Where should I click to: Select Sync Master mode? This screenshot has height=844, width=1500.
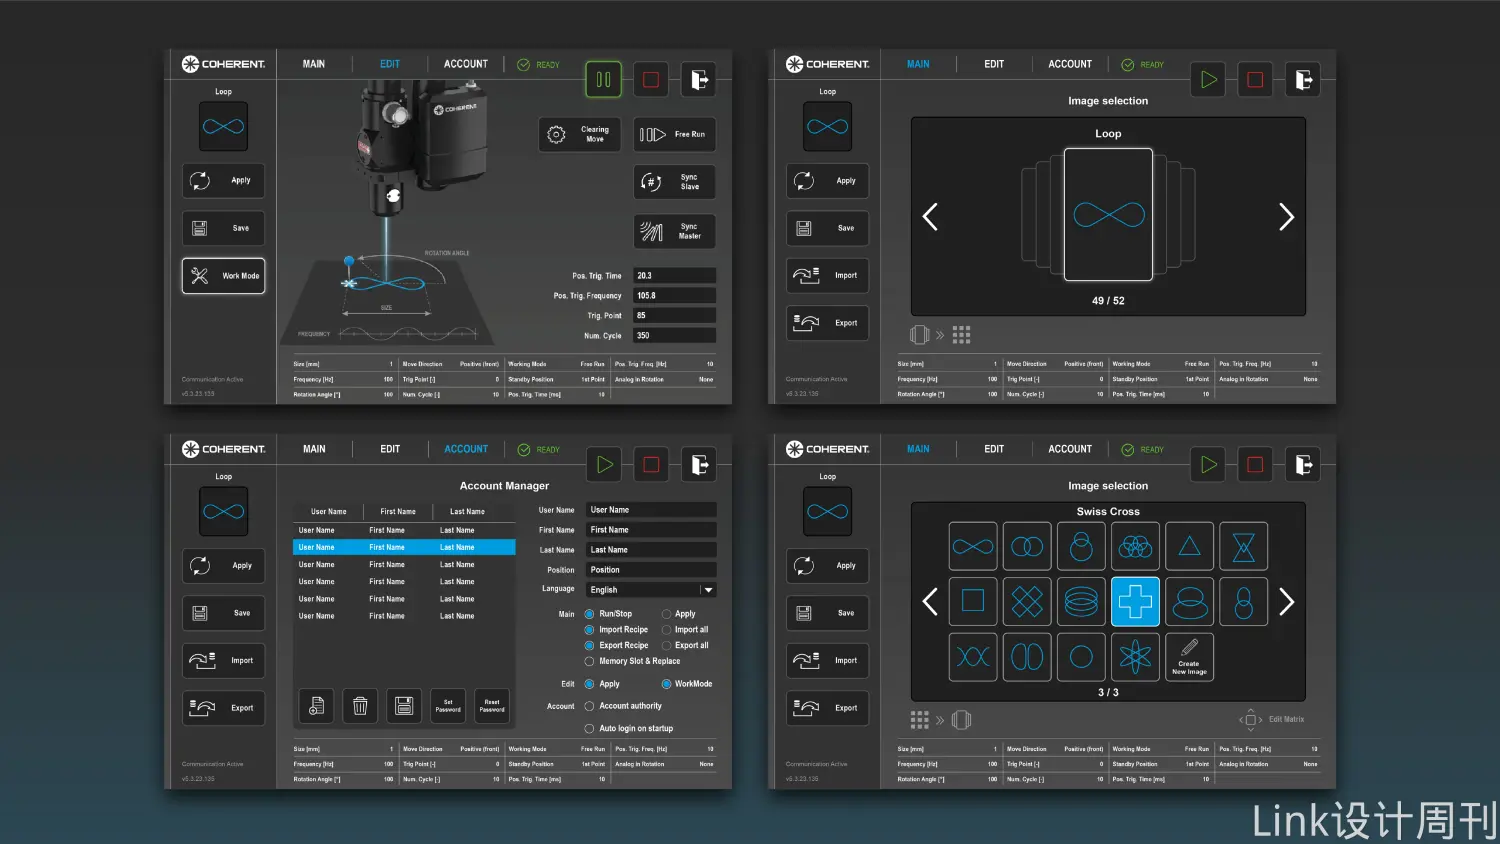[x=674, y=232]
